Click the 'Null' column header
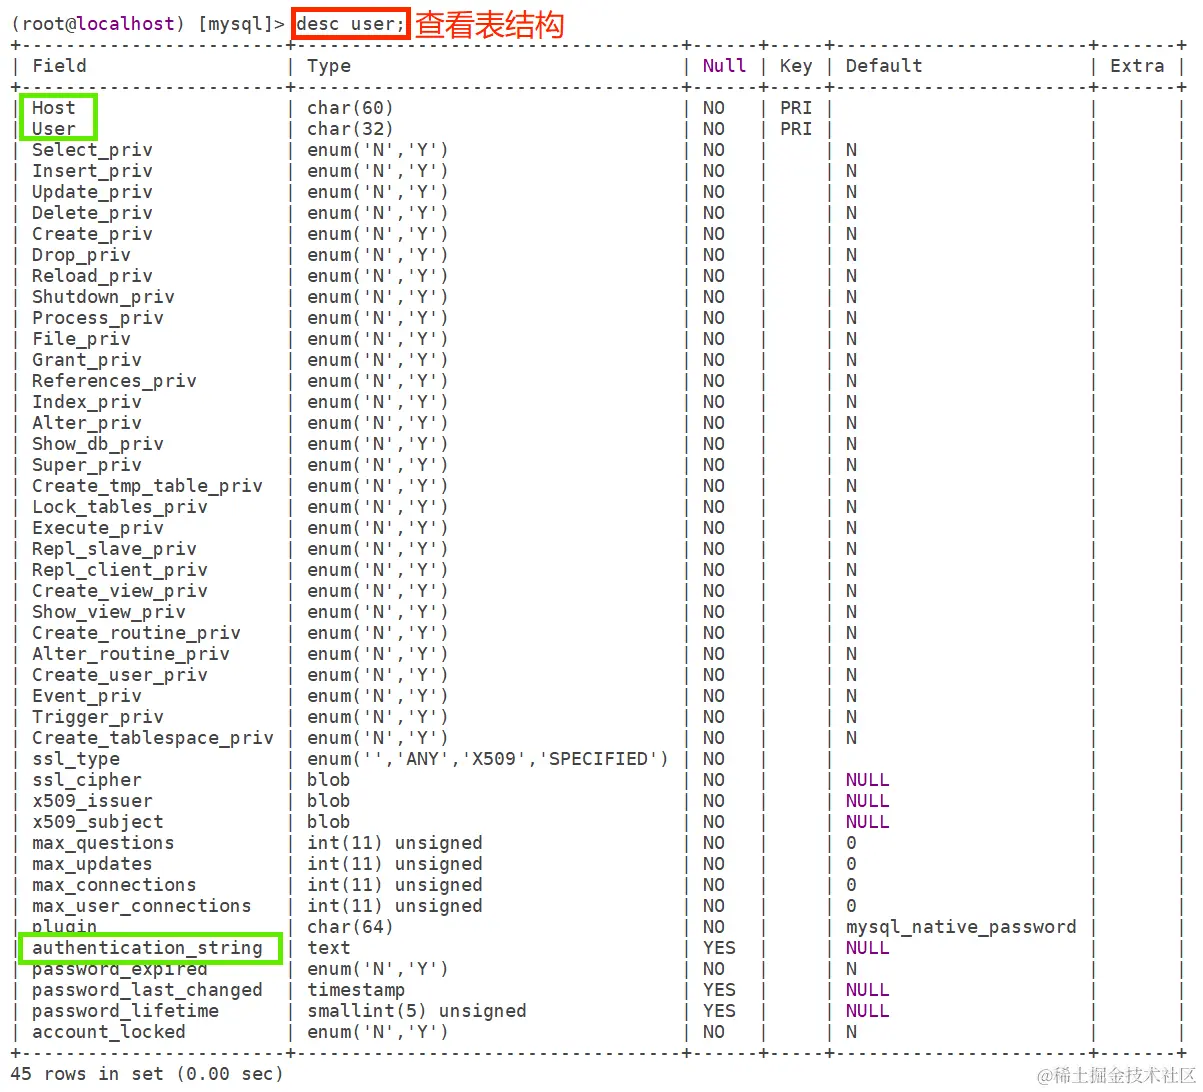 tap(724, 66)
